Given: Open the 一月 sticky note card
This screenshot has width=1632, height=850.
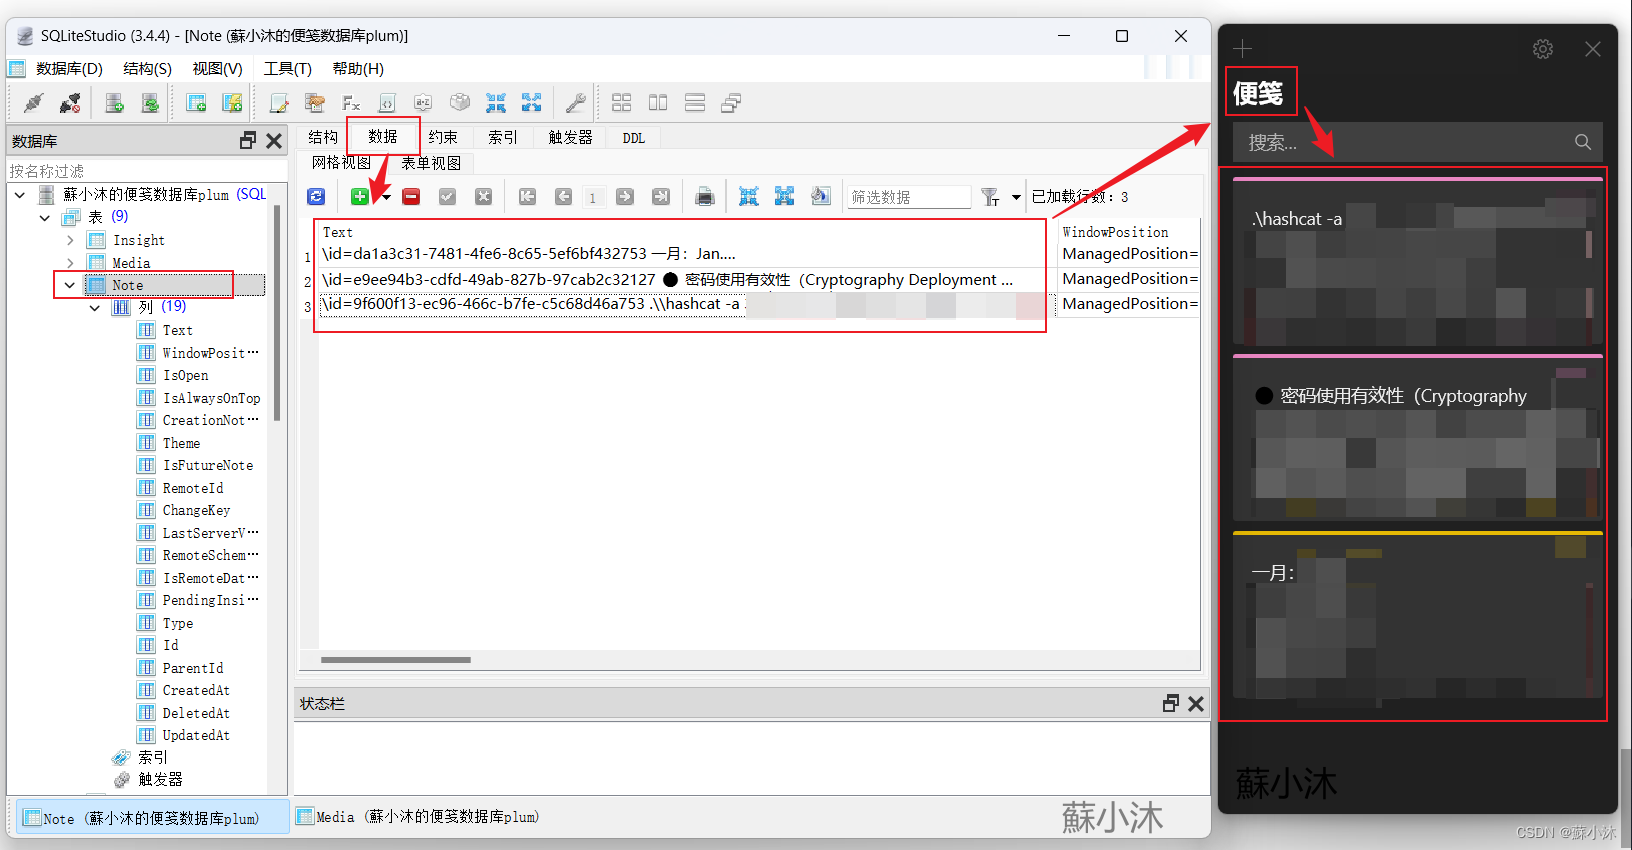Looking at the screenshot, I should coord(1418,615).
